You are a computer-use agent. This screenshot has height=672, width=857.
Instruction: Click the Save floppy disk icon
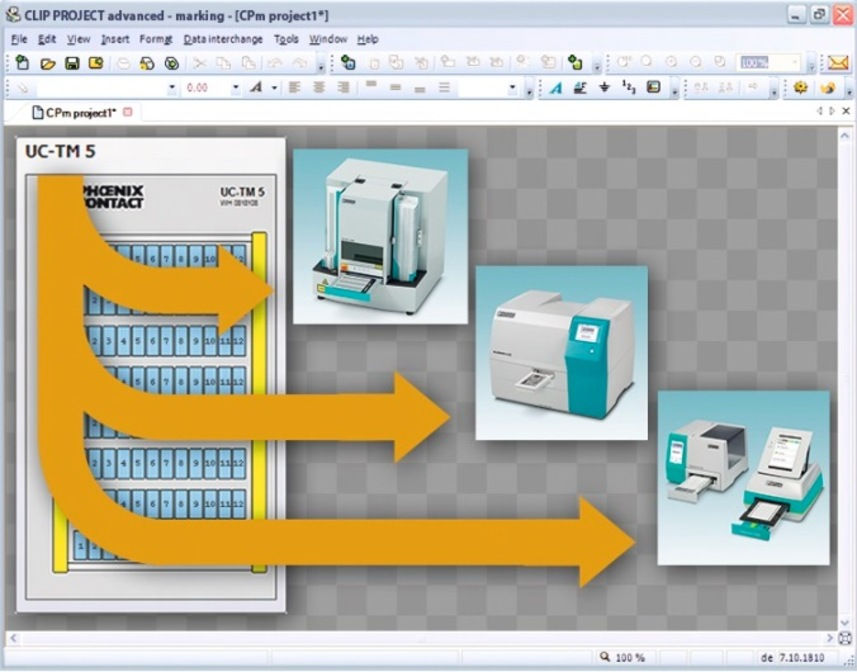click(72, 63)
